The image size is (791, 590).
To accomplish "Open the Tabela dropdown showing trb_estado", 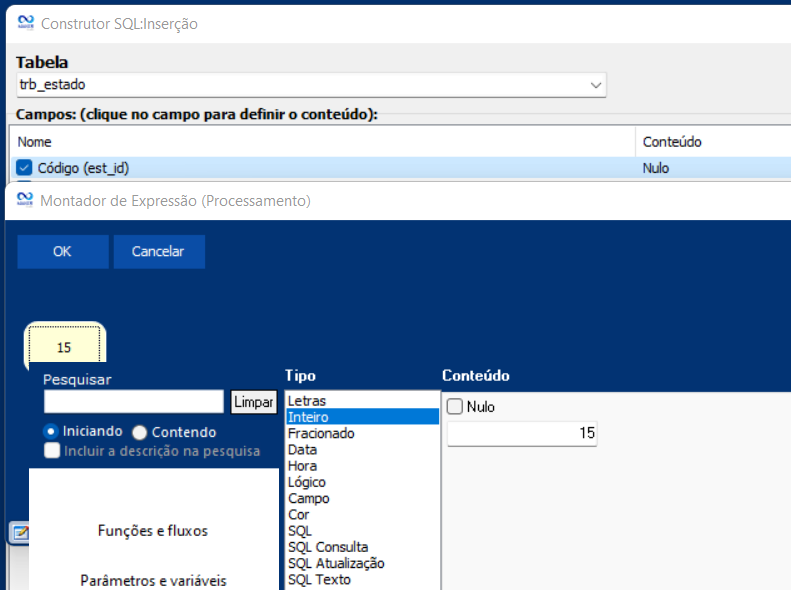I will [x=596, y=85].
